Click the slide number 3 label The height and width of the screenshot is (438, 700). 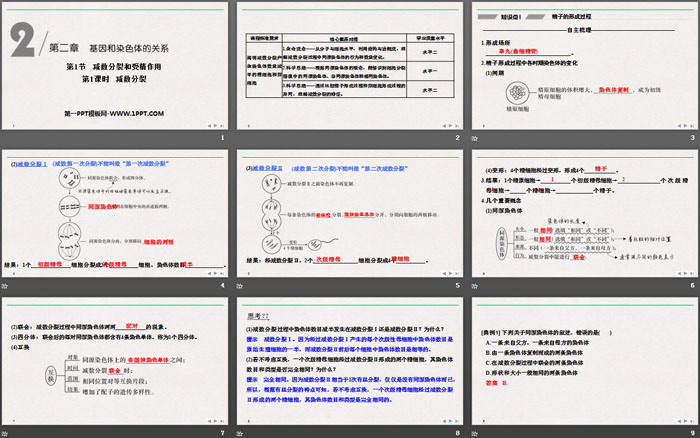pos(693,138)
